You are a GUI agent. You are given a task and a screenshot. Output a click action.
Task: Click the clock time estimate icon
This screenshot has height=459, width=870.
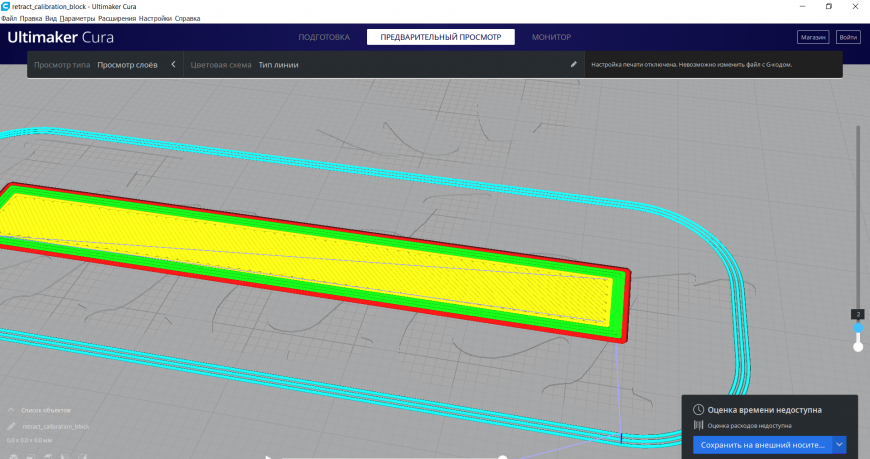tap(698, 410)
